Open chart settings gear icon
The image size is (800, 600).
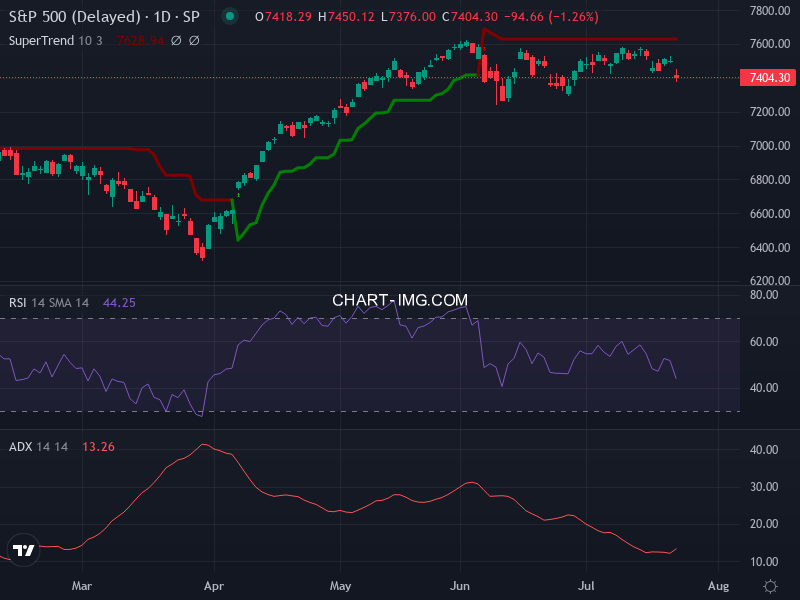point(770,586)
